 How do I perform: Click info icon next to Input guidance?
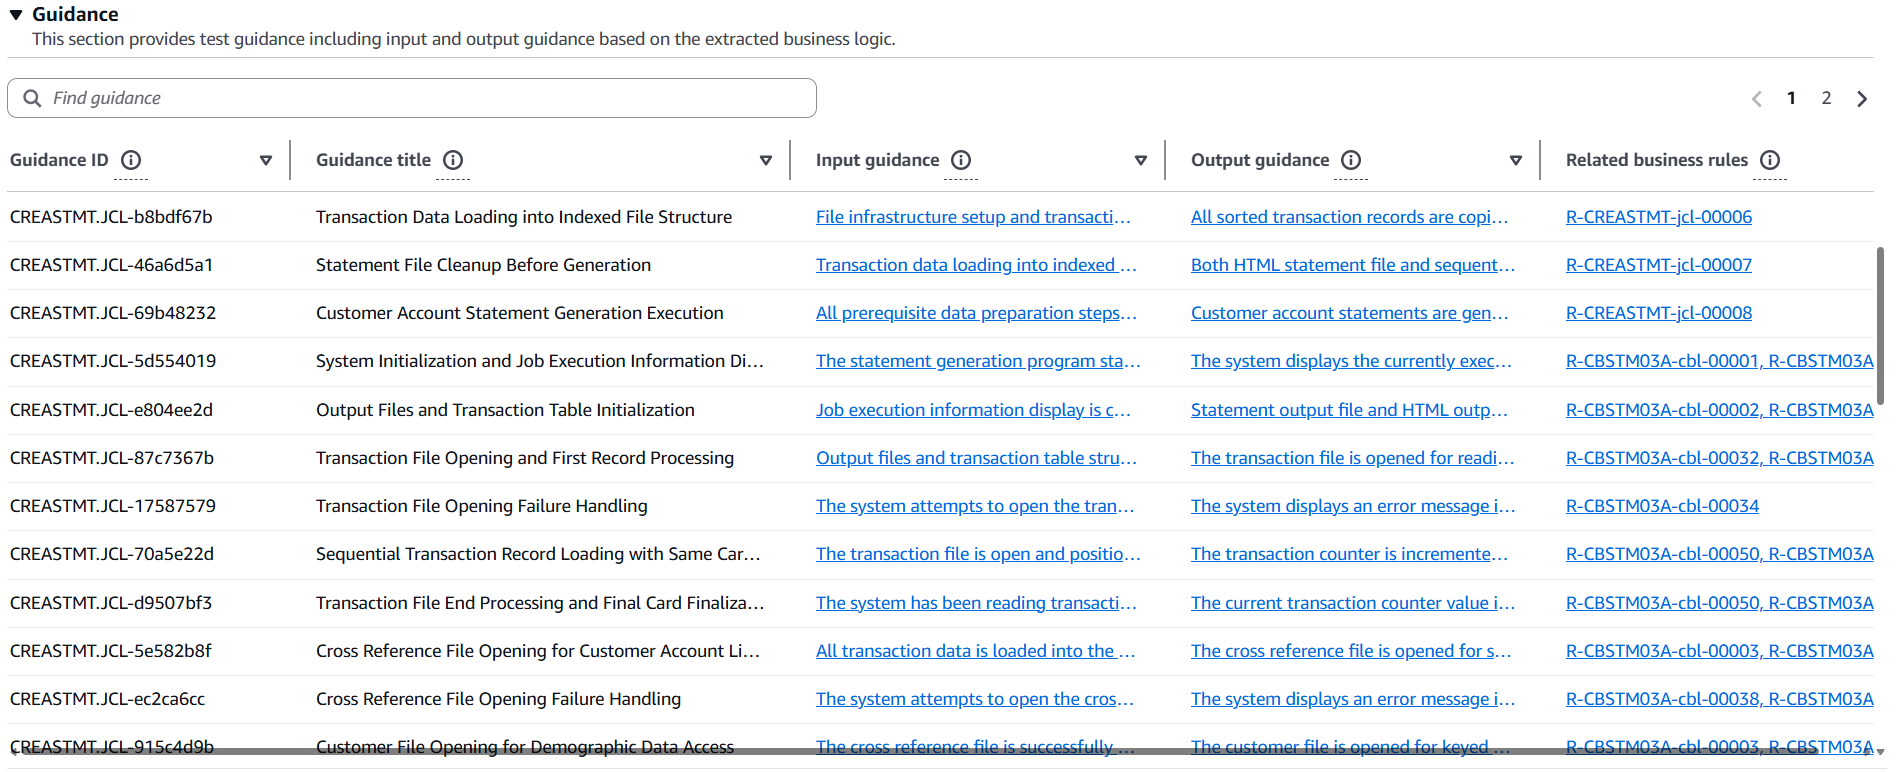click(961, 160)
